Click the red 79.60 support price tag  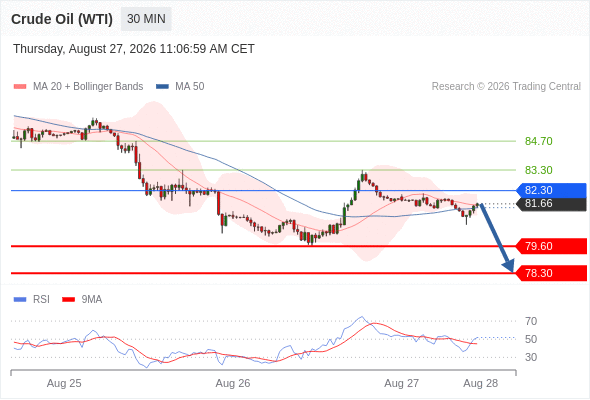551,246
